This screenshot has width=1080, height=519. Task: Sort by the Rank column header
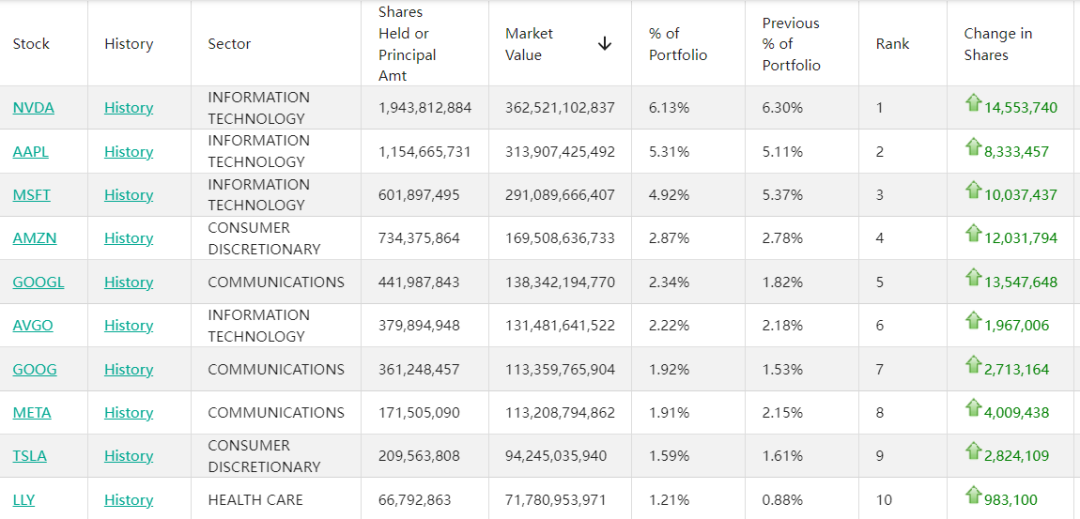(x=892, y=44)
